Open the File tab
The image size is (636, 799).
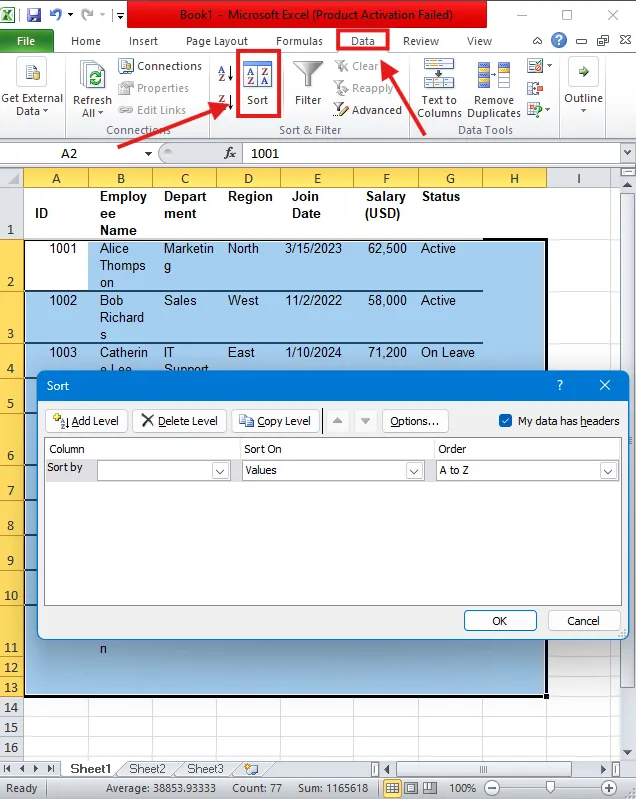click(x=26, y=41)
